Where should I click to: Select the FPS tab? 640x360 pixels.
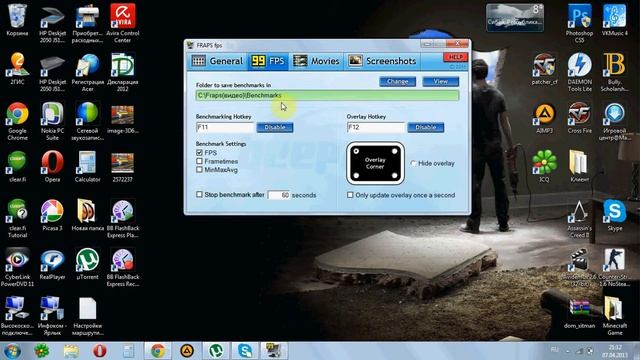[268, 61]
